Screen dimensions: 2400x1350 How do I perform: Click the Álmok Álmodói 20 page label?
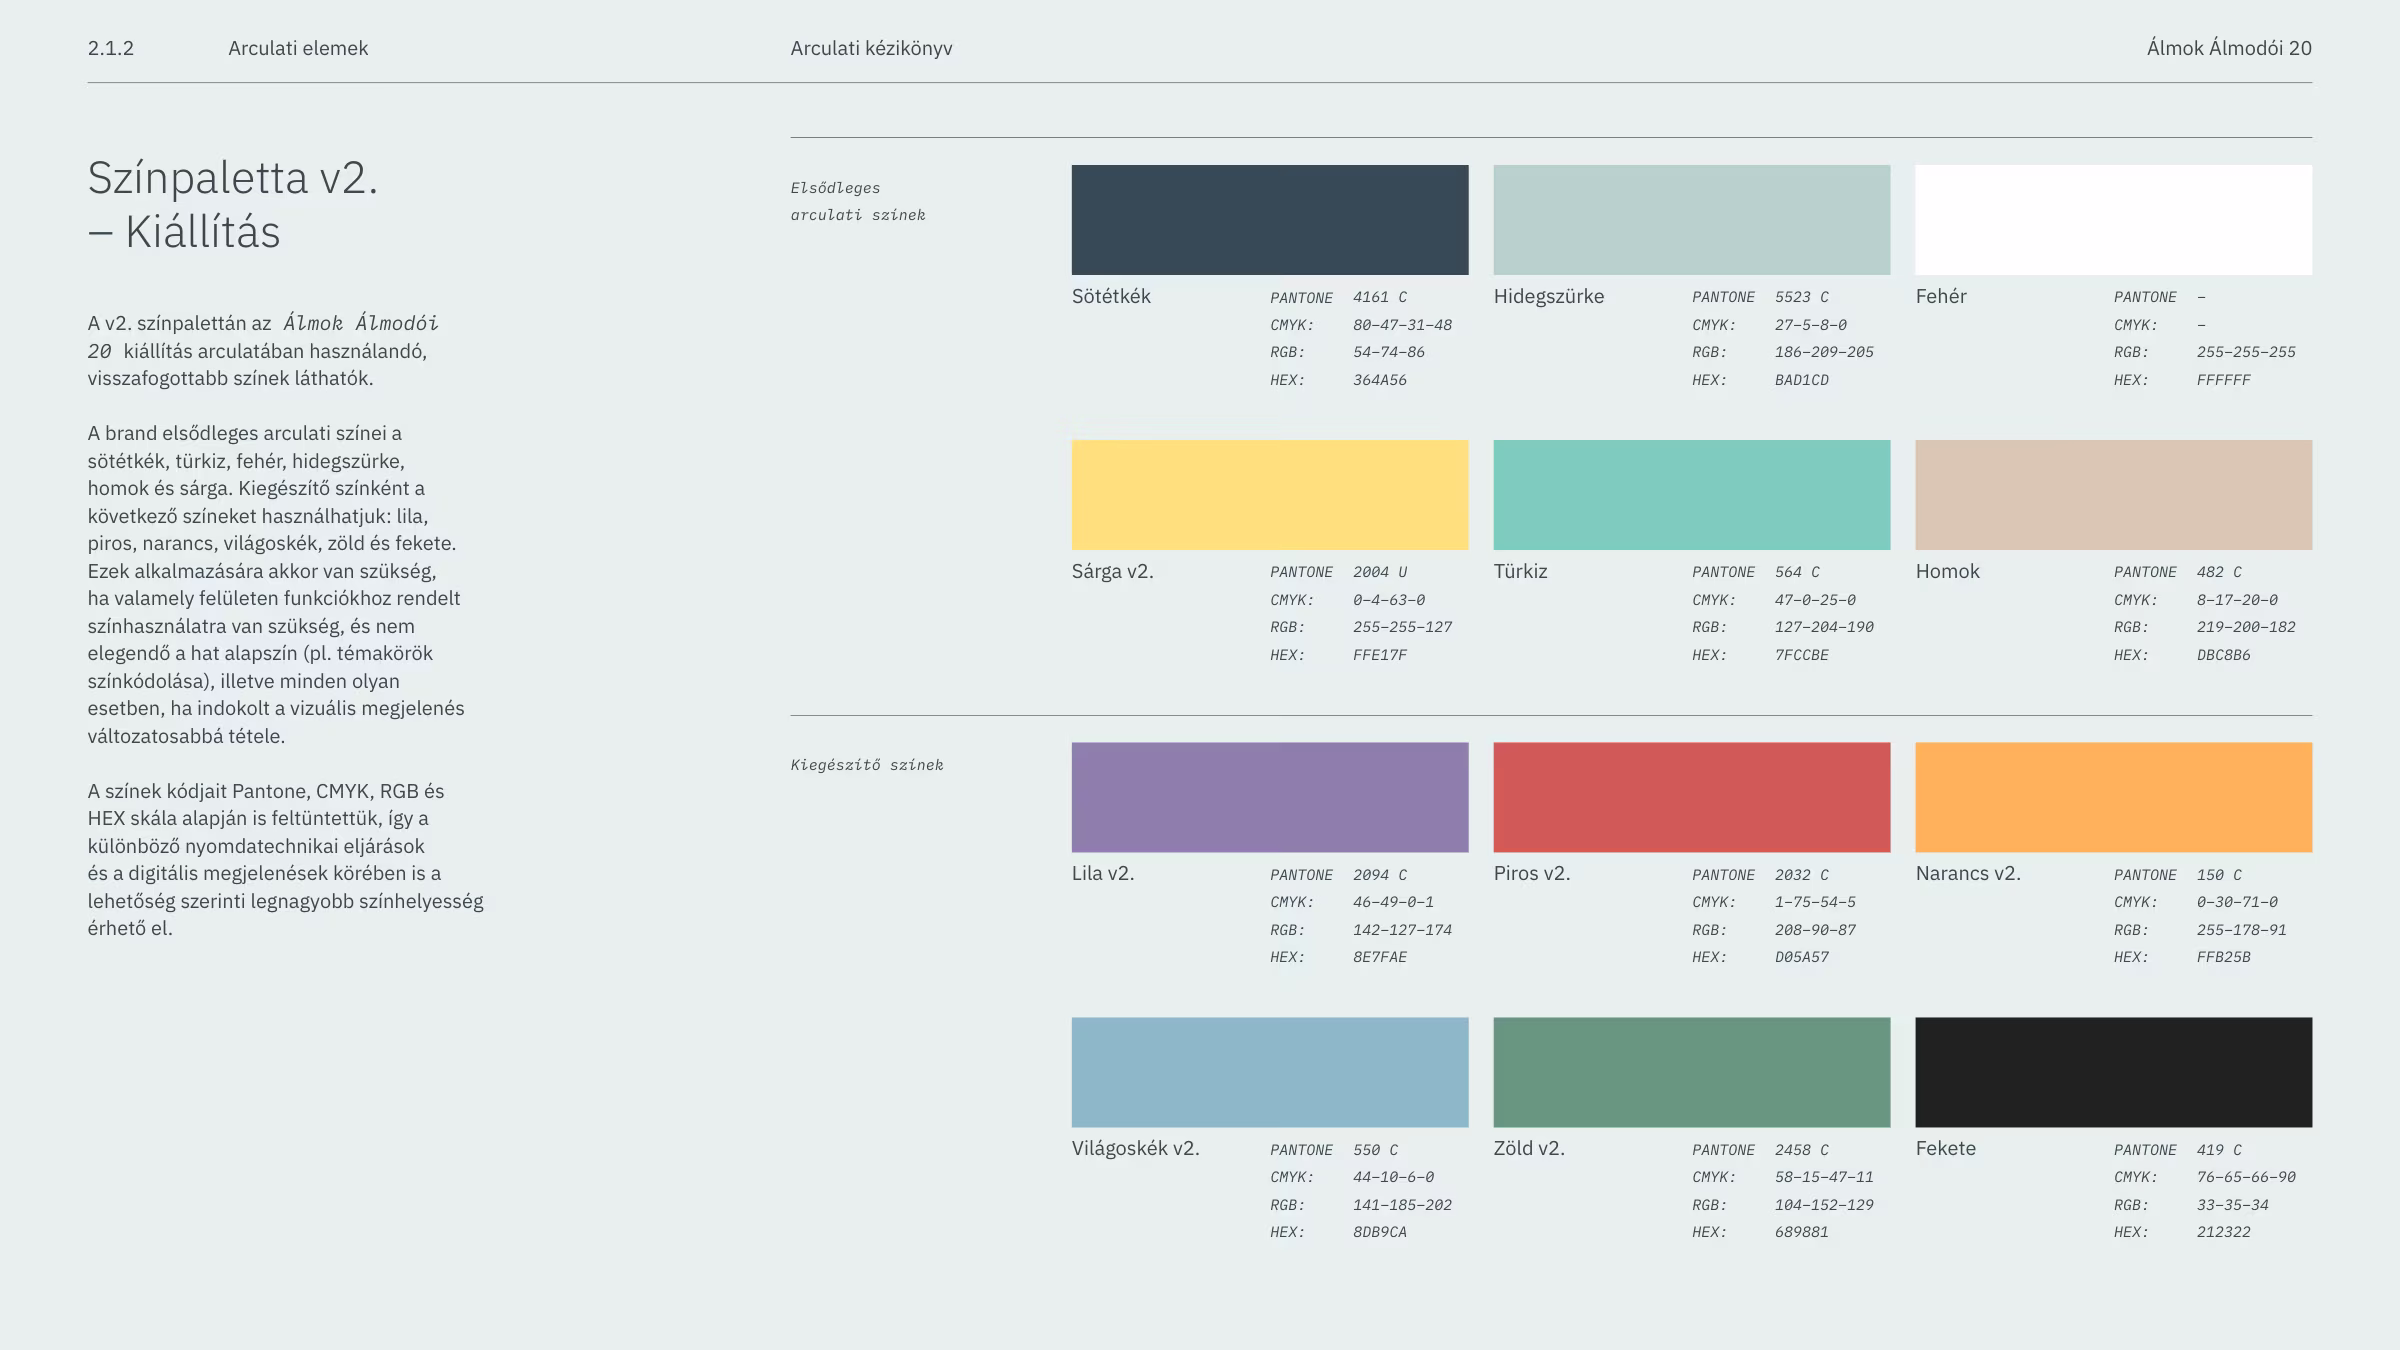(x=2229, y=48)
